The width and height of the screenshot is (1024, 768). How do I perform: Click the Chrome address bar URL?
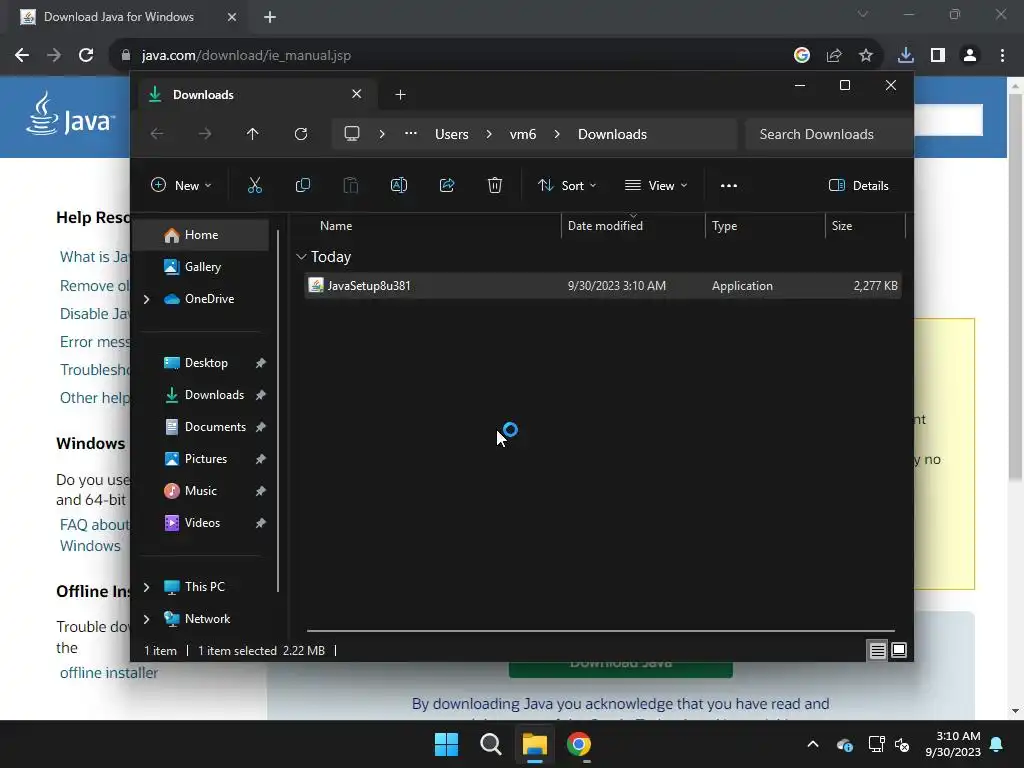(x=246, y=56)
